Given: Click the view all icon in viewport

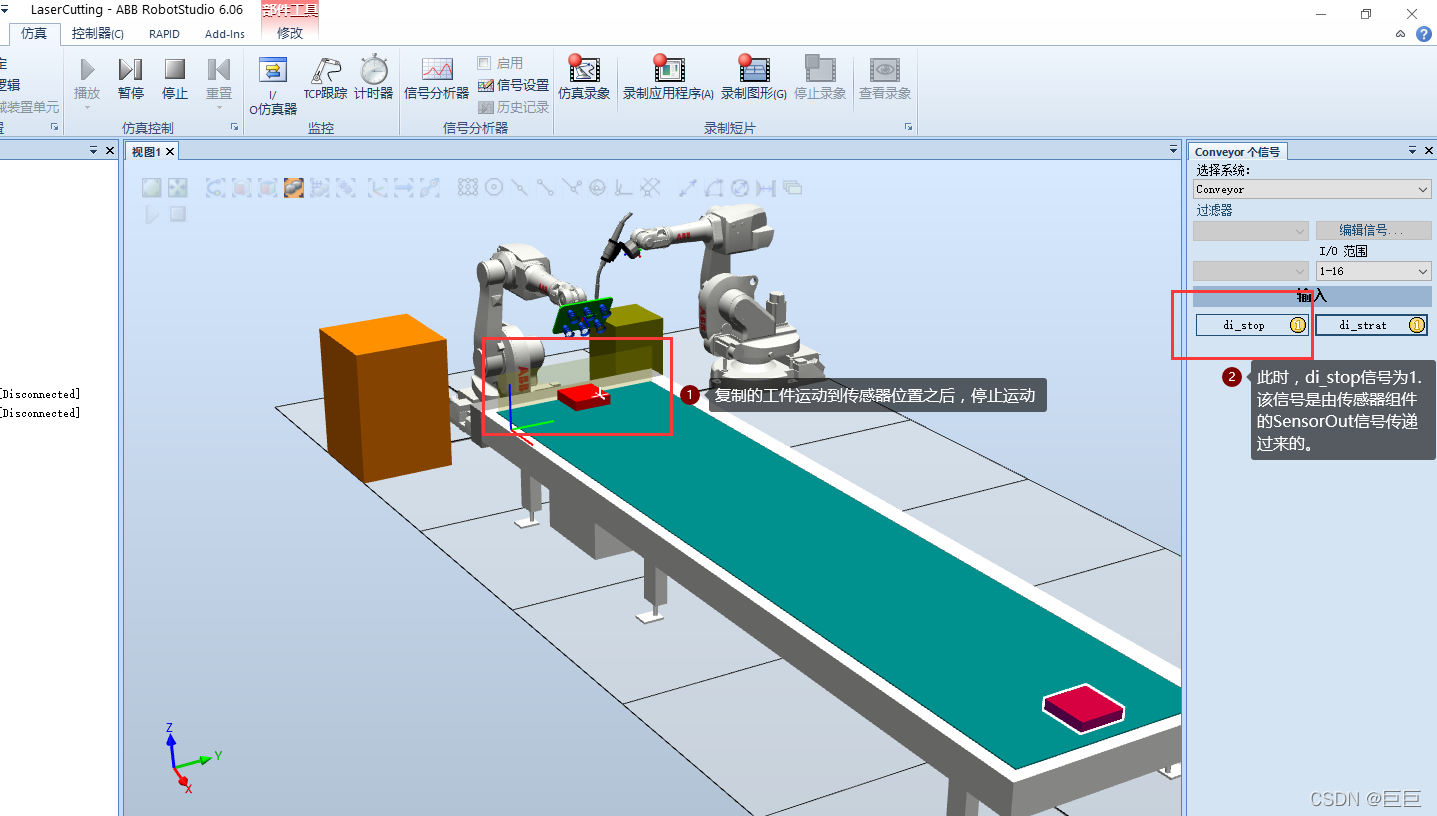Looking at the screenshot, I should coord(151,187).
